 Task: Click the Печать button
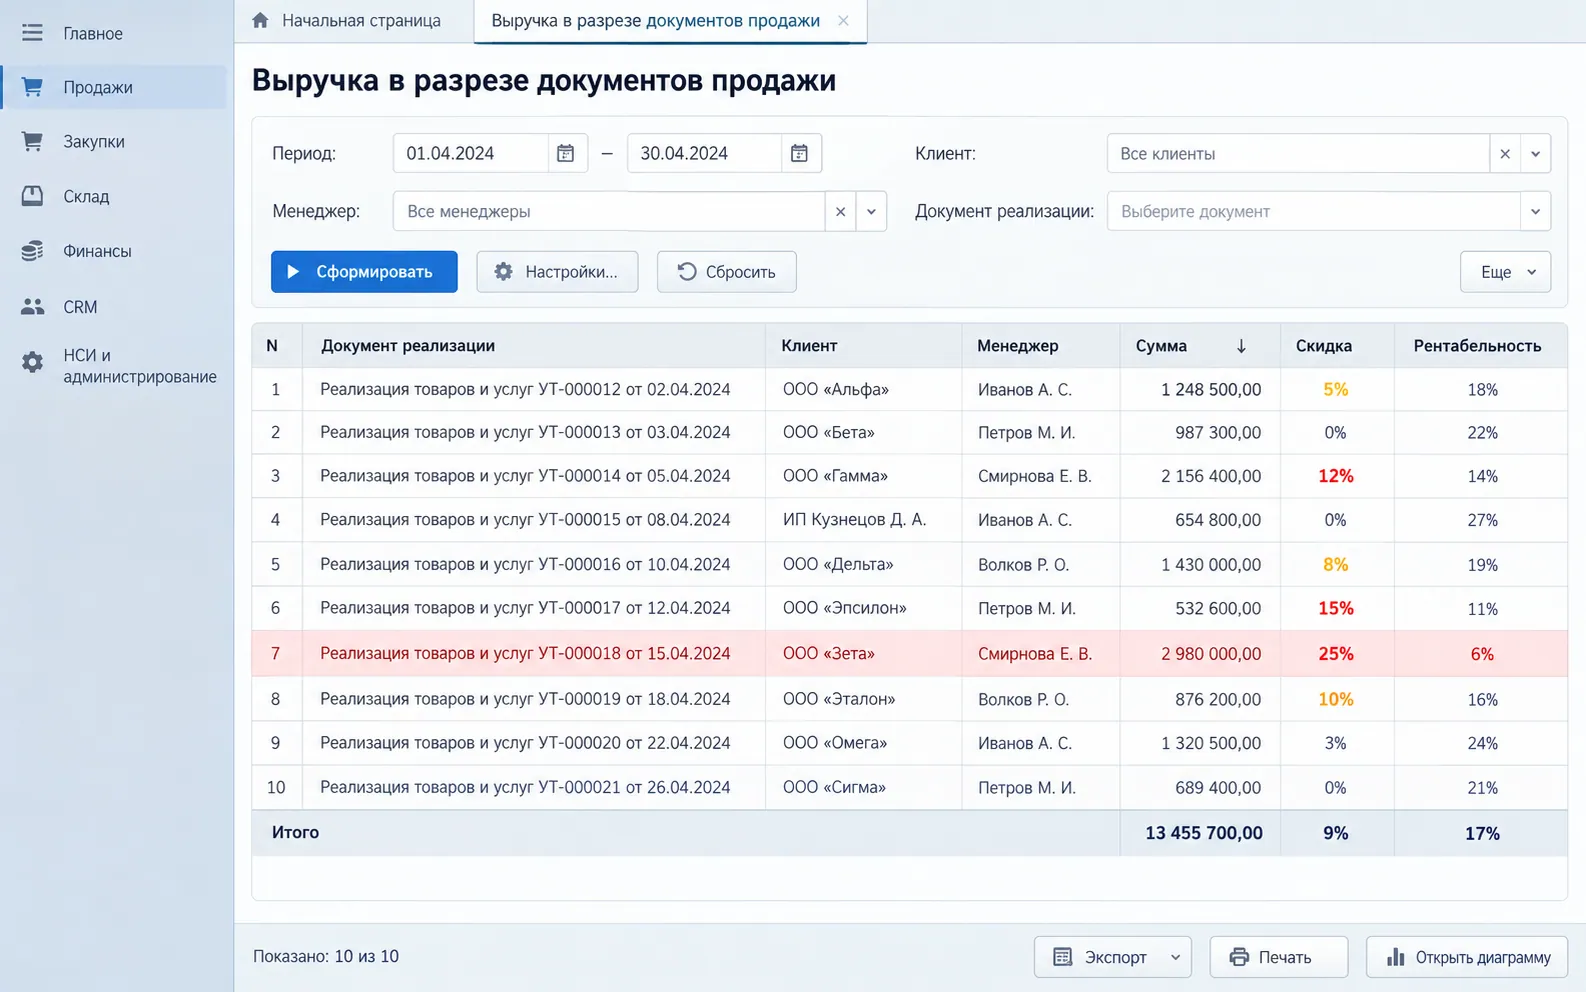(x=1279, y=957)
